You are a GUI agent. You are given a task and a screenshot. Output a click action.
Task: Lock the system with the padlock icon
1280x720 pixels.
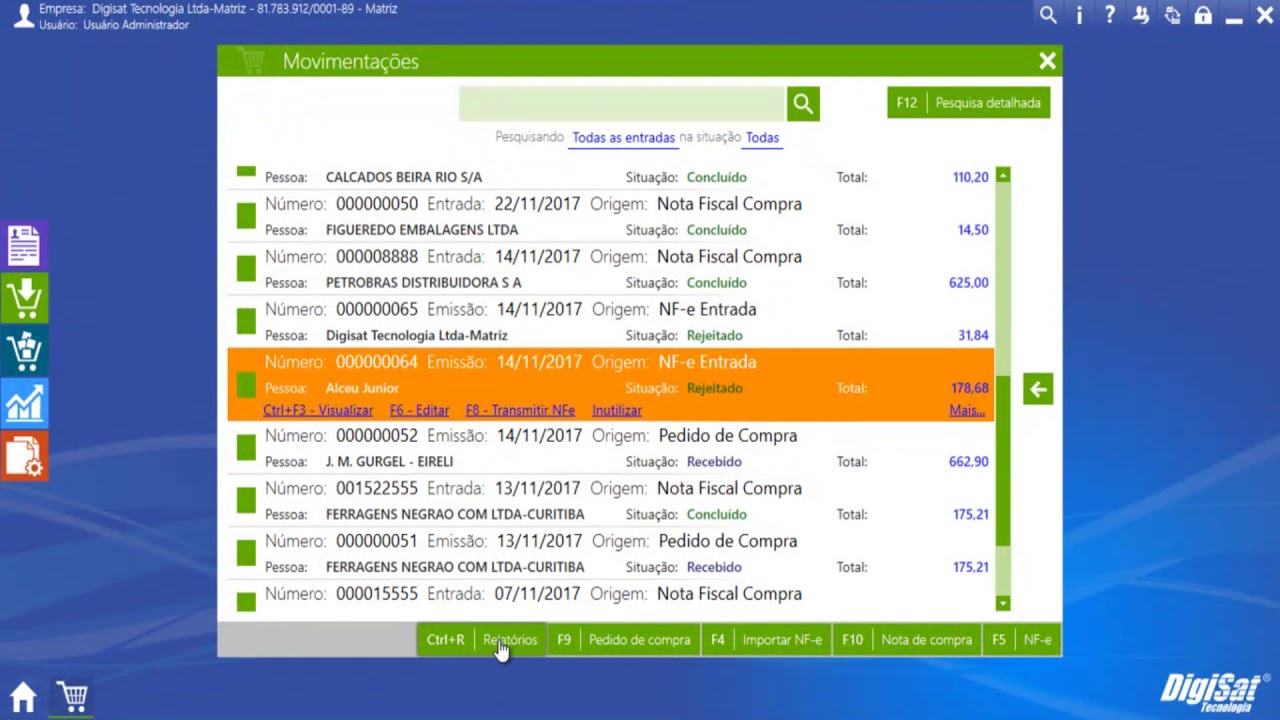tap(1203, 15)
